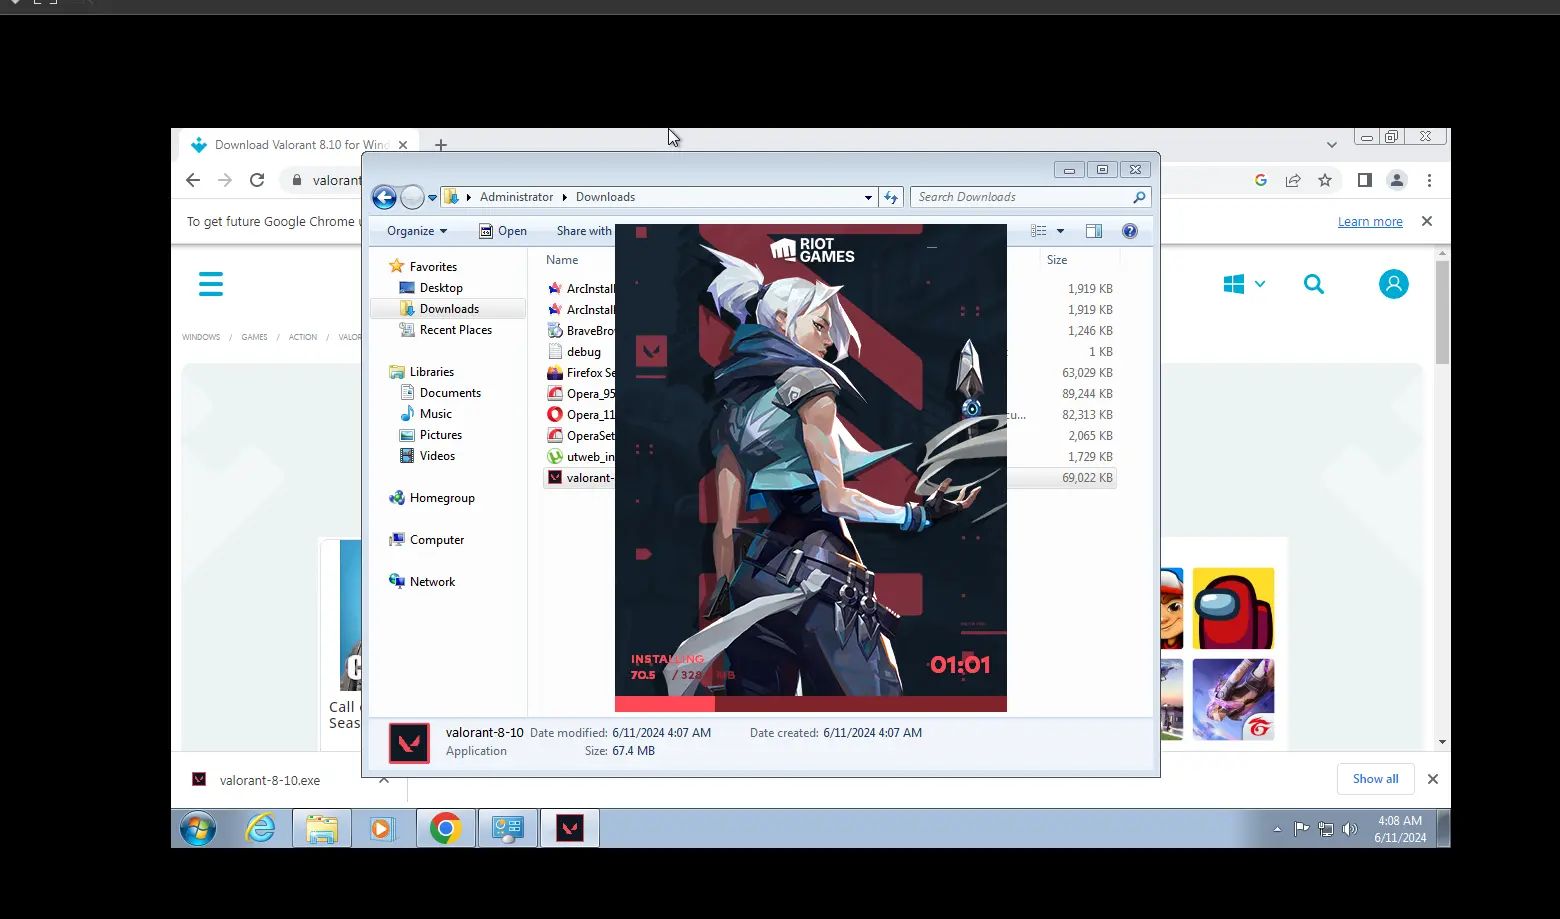Open Internet Explorer from the taskbar
The width and height of the screenshot is (1560, 919).
260,829
